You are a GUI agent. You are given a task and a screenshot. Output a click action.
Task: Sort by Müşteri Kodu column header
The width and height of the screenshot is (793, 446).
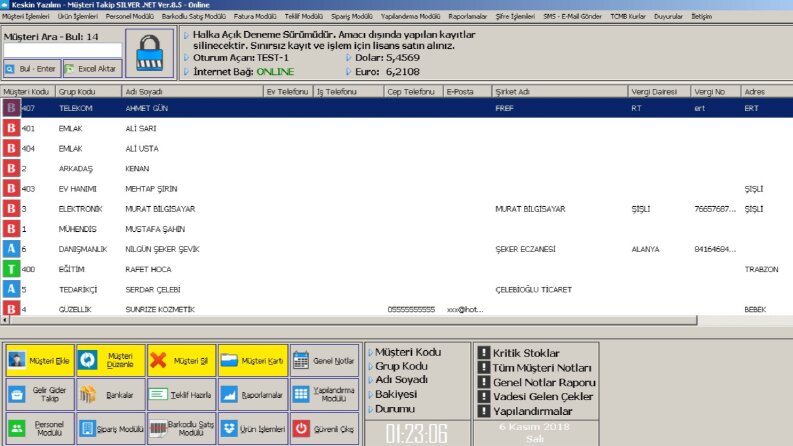[27, 92]
